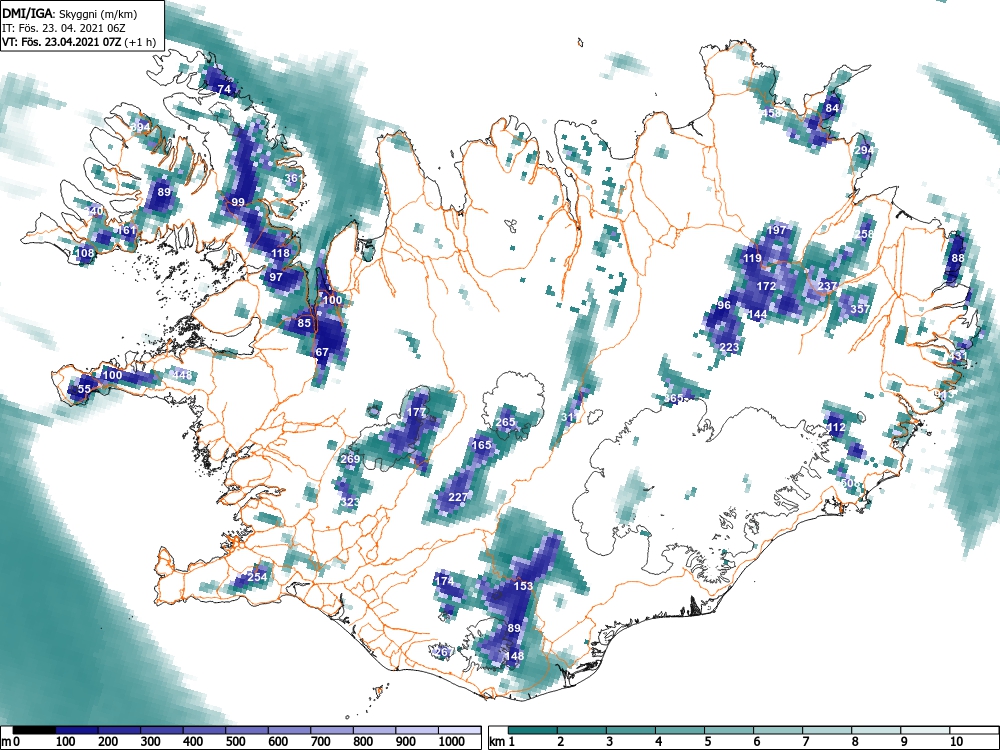Click the visibility value 227 on the map
The height and width of the screenshot is (750, 1000).
pyautogui.click(x=458, y=497)
